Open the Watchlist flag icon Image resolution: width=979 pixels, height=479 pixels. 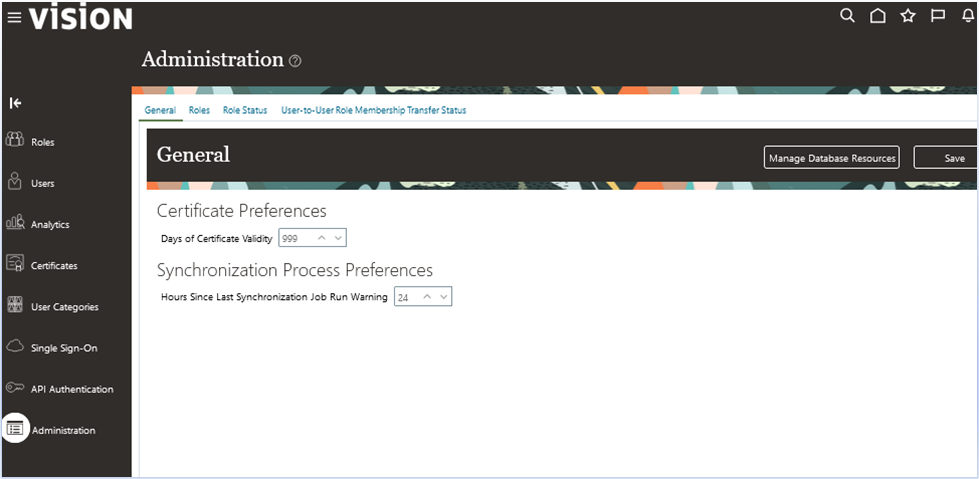(938, 16)
